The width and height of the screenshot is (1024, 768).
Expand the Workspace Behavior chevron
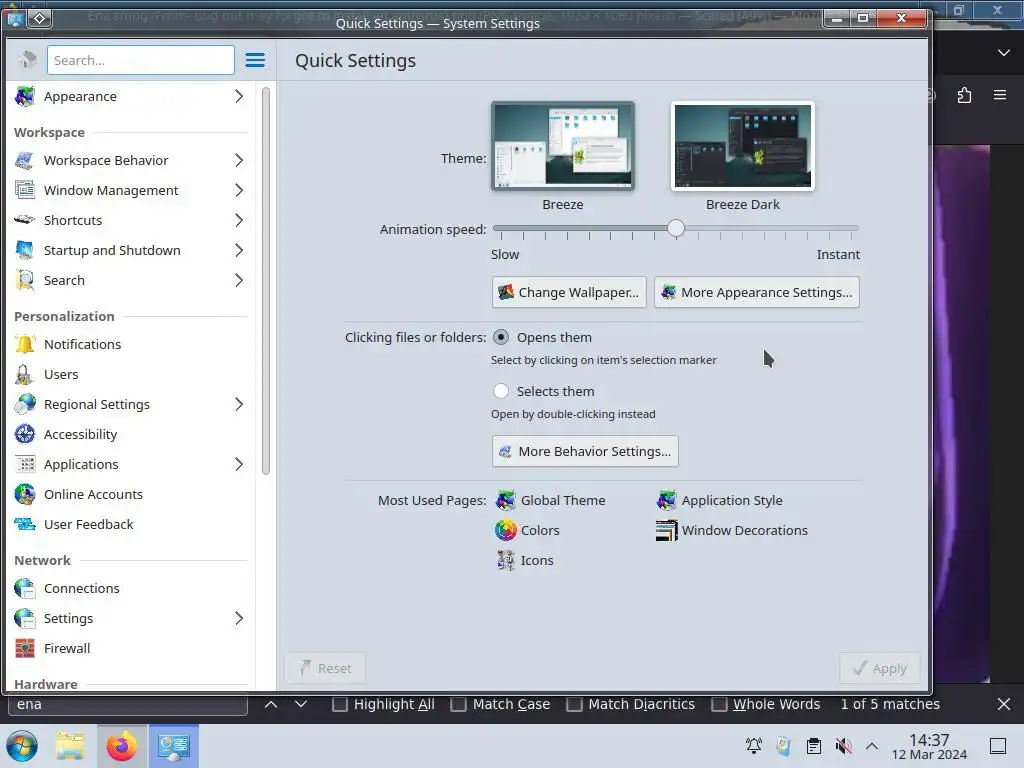[x=239, y=161]
